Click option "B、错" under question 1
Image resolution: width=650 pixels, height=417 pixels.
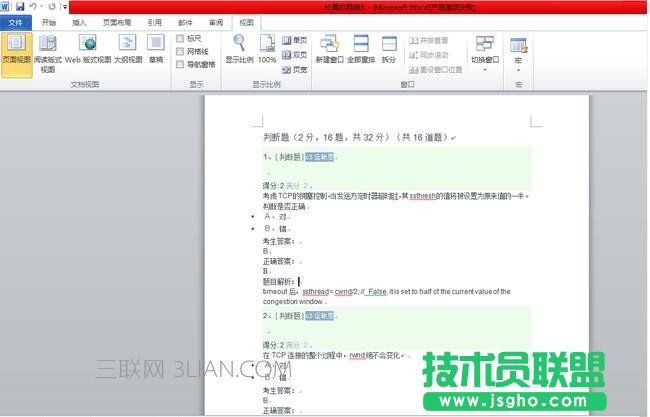tap(275, 228)
